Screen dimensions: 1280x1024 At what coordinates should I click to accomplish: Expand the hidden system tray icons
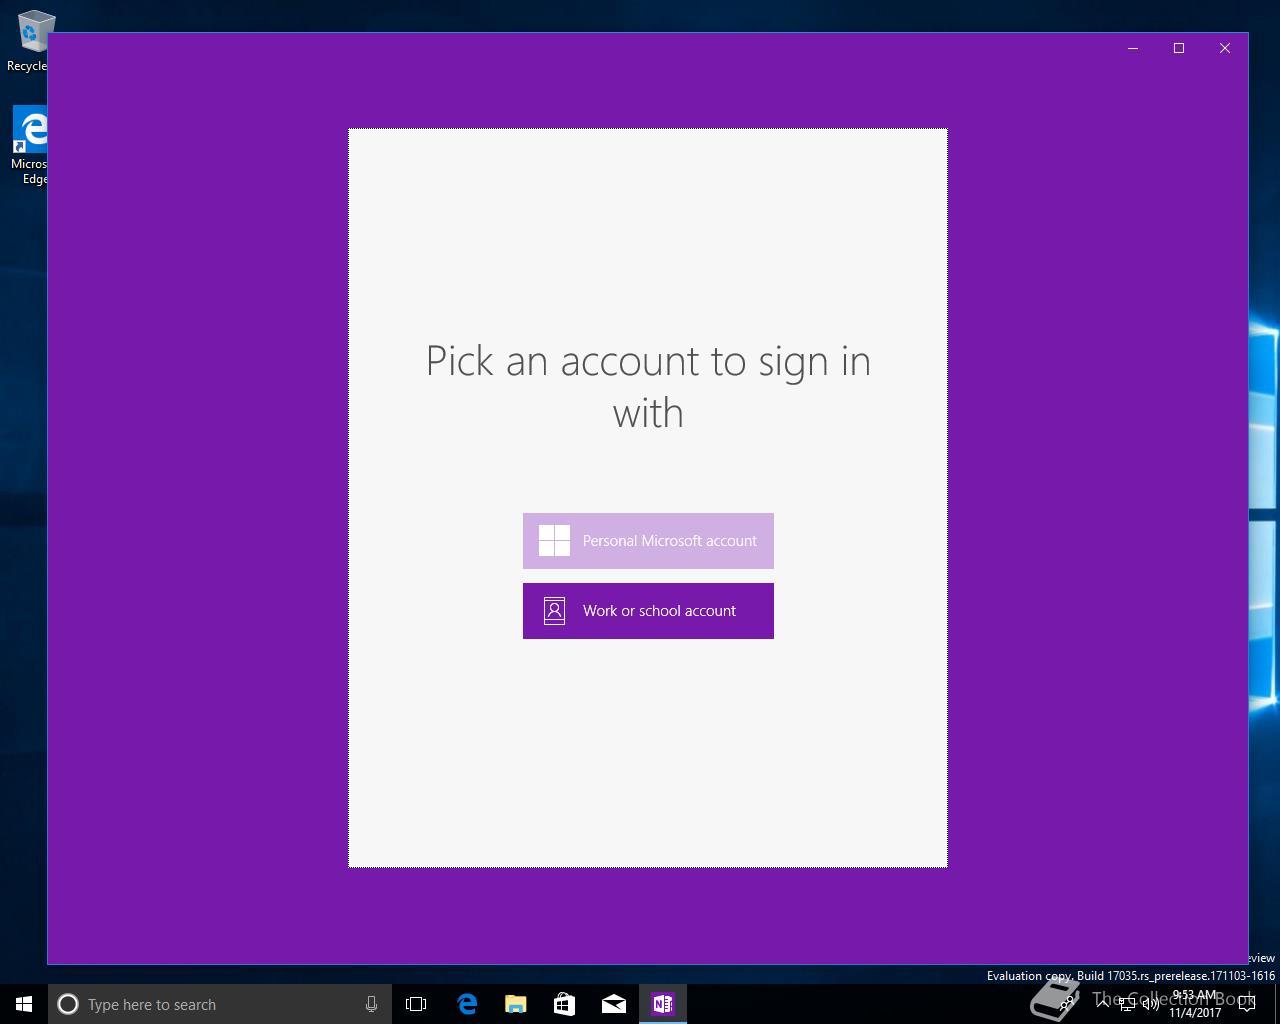point(1102,1004)
